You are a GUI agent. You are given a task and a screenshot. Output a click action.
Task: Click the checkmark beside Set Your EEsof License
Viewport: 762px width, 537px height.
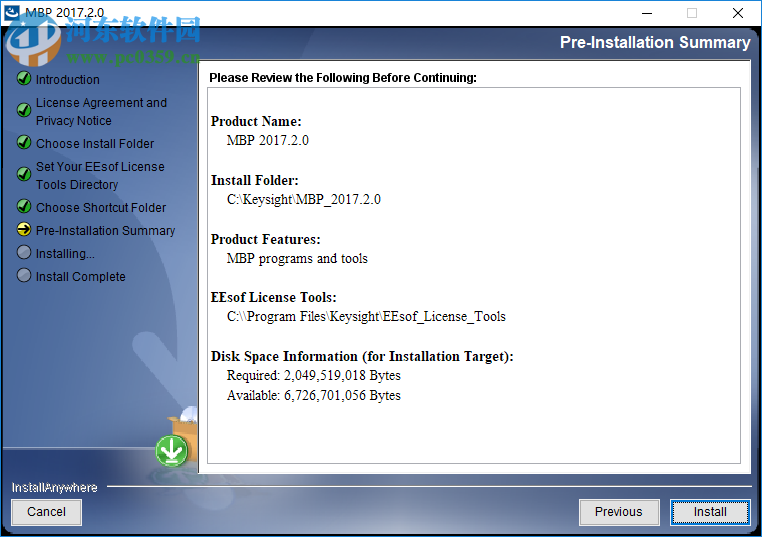[x=24, y=174]
